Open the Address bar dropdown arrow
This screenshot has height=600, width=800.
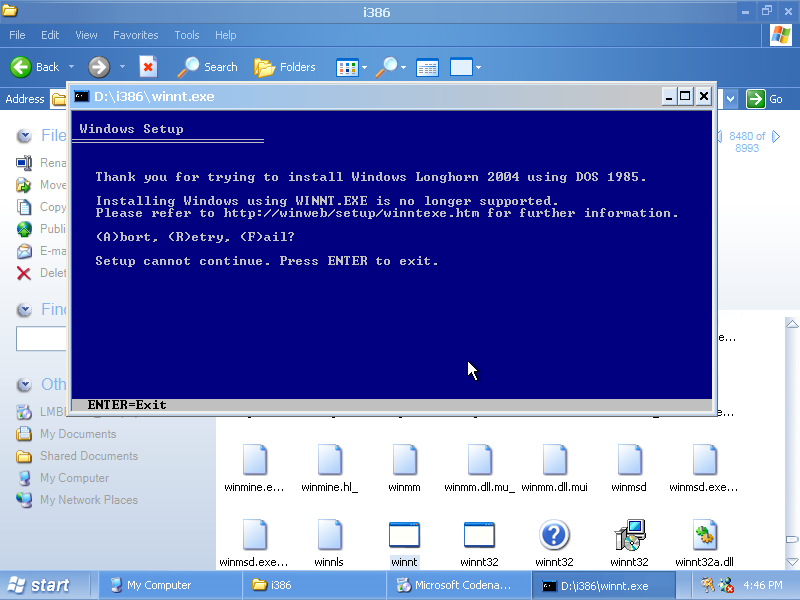(730, 99)
